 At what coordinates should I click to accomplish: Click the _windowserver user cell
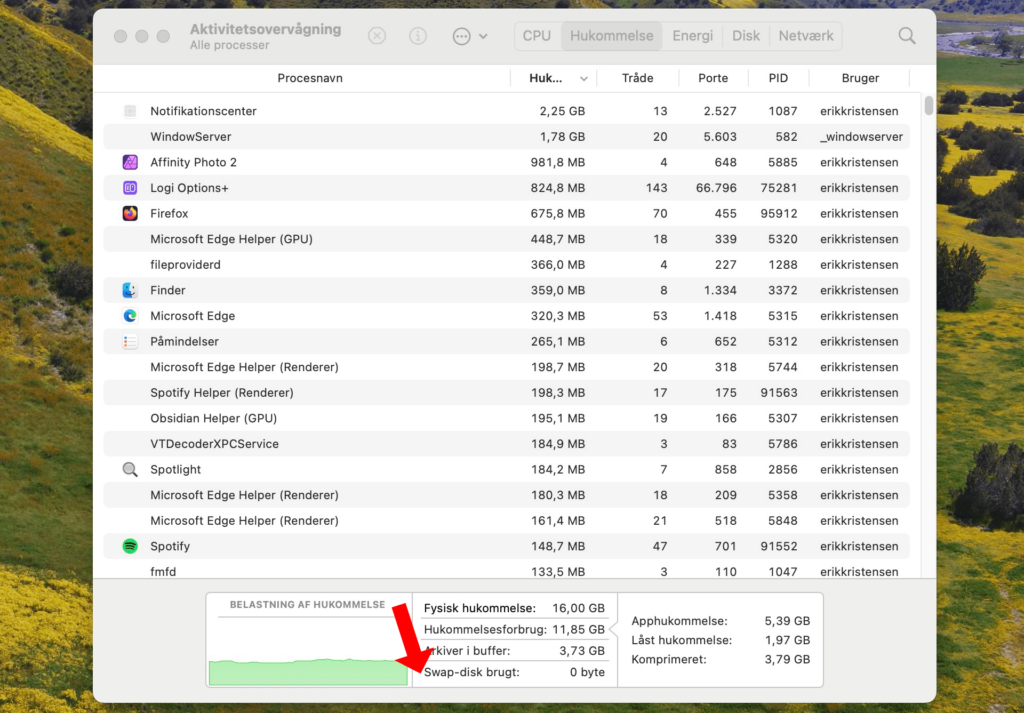coord(861,136)
